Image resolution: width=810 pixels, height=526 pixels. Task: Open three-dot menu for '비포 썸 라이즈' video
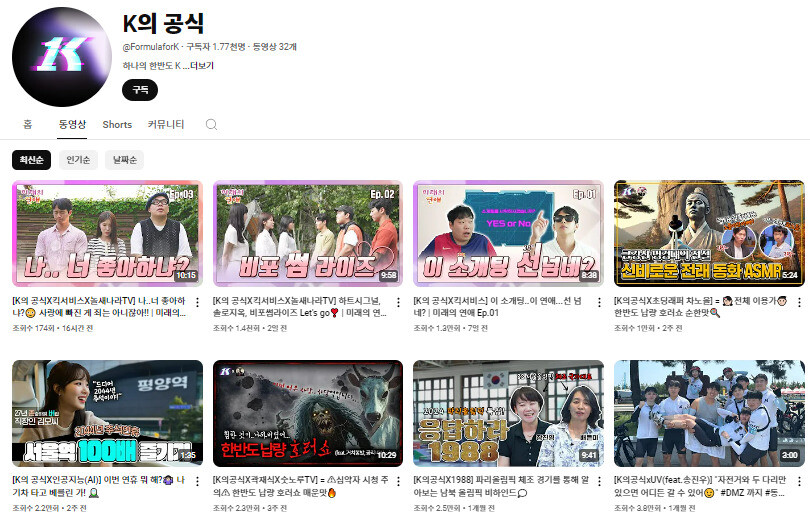[401, 302]
